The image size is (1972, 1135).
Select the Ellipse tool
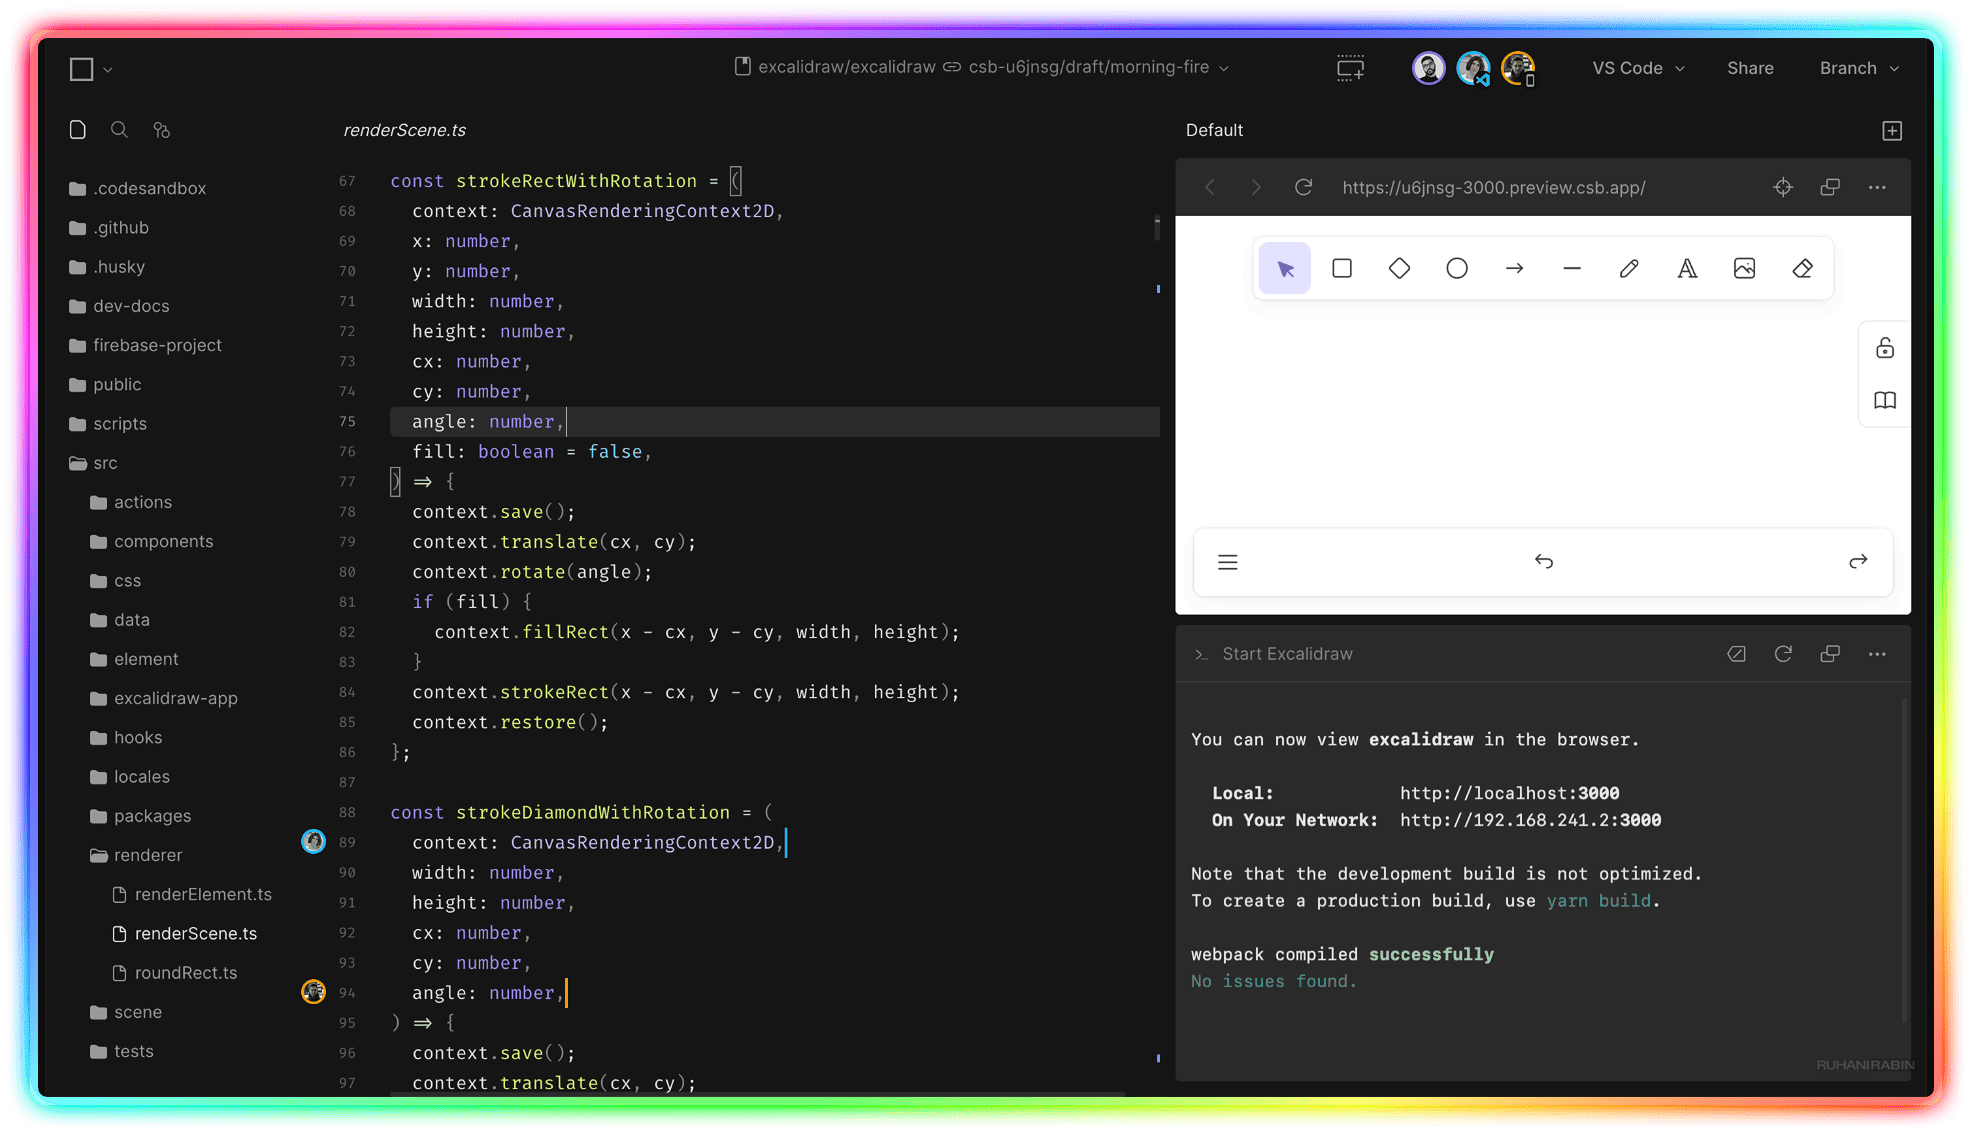pos(1457,268)
